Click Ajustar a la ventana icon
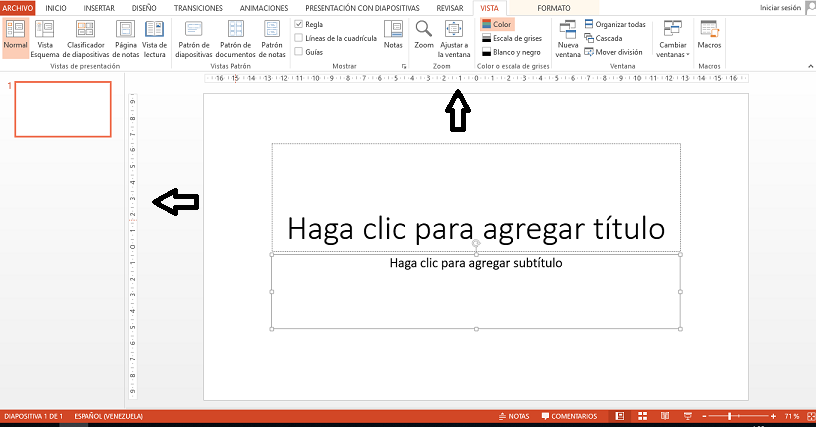 454,31
